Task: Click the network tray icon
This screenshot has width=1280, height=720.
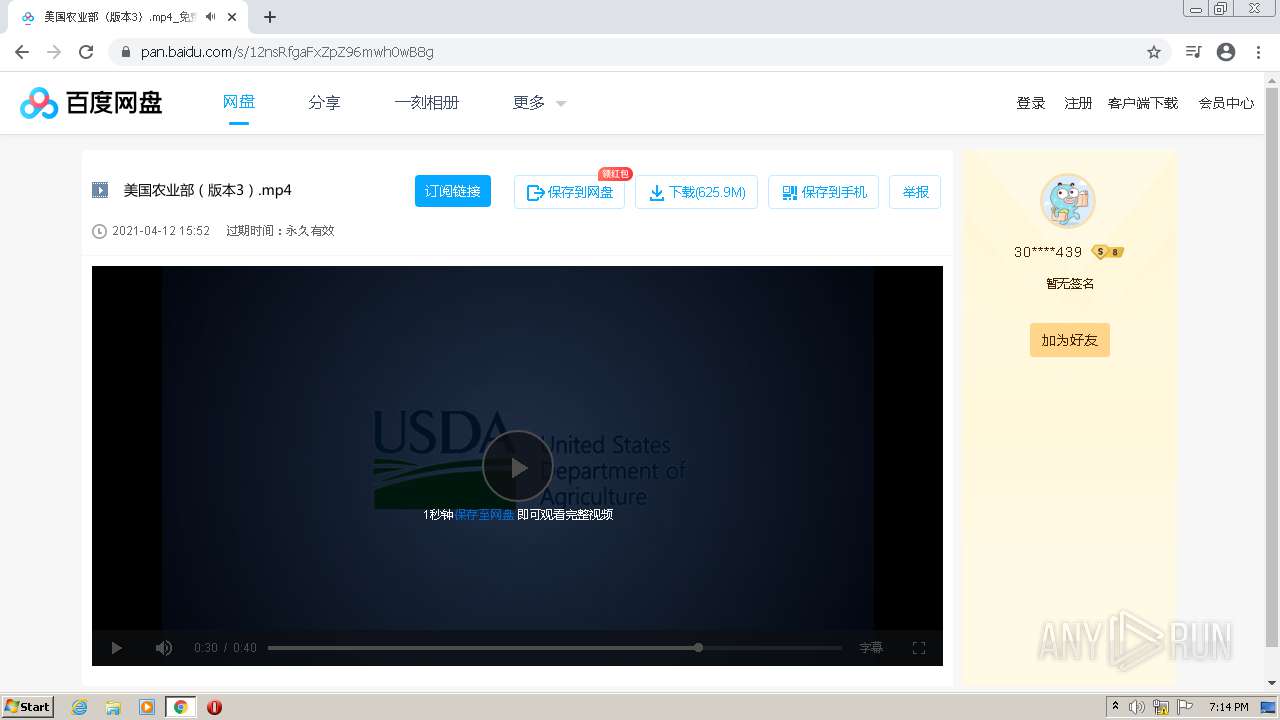Action: [x=1161, y=707]
